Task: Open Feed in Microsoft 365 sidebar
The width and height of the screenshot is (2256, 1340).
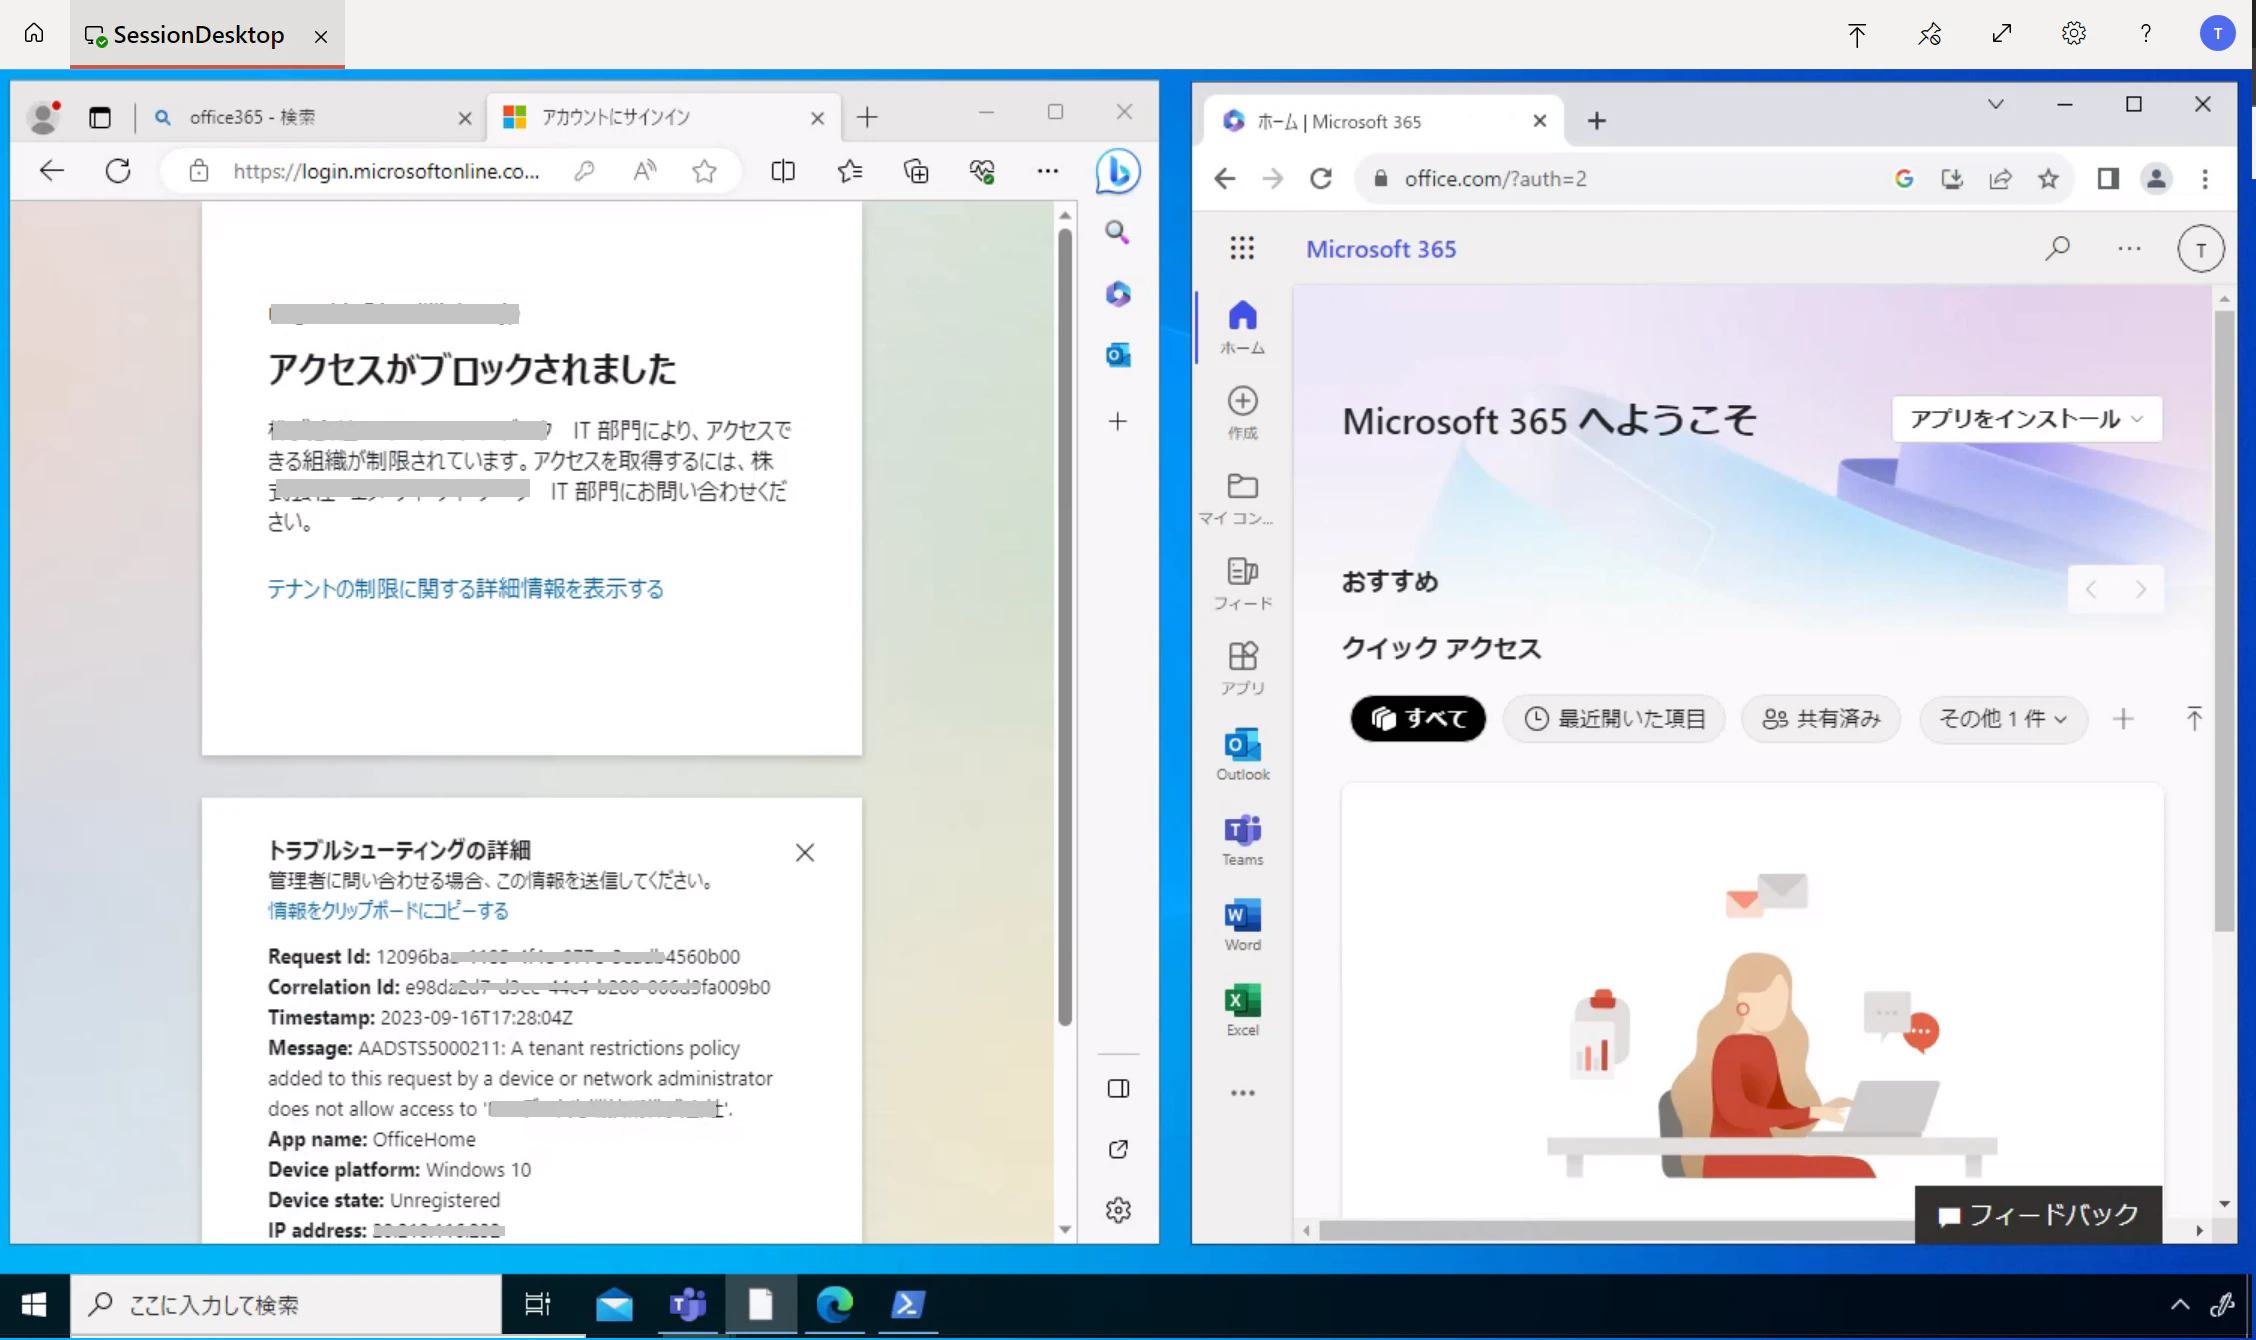Action: 1243,583
